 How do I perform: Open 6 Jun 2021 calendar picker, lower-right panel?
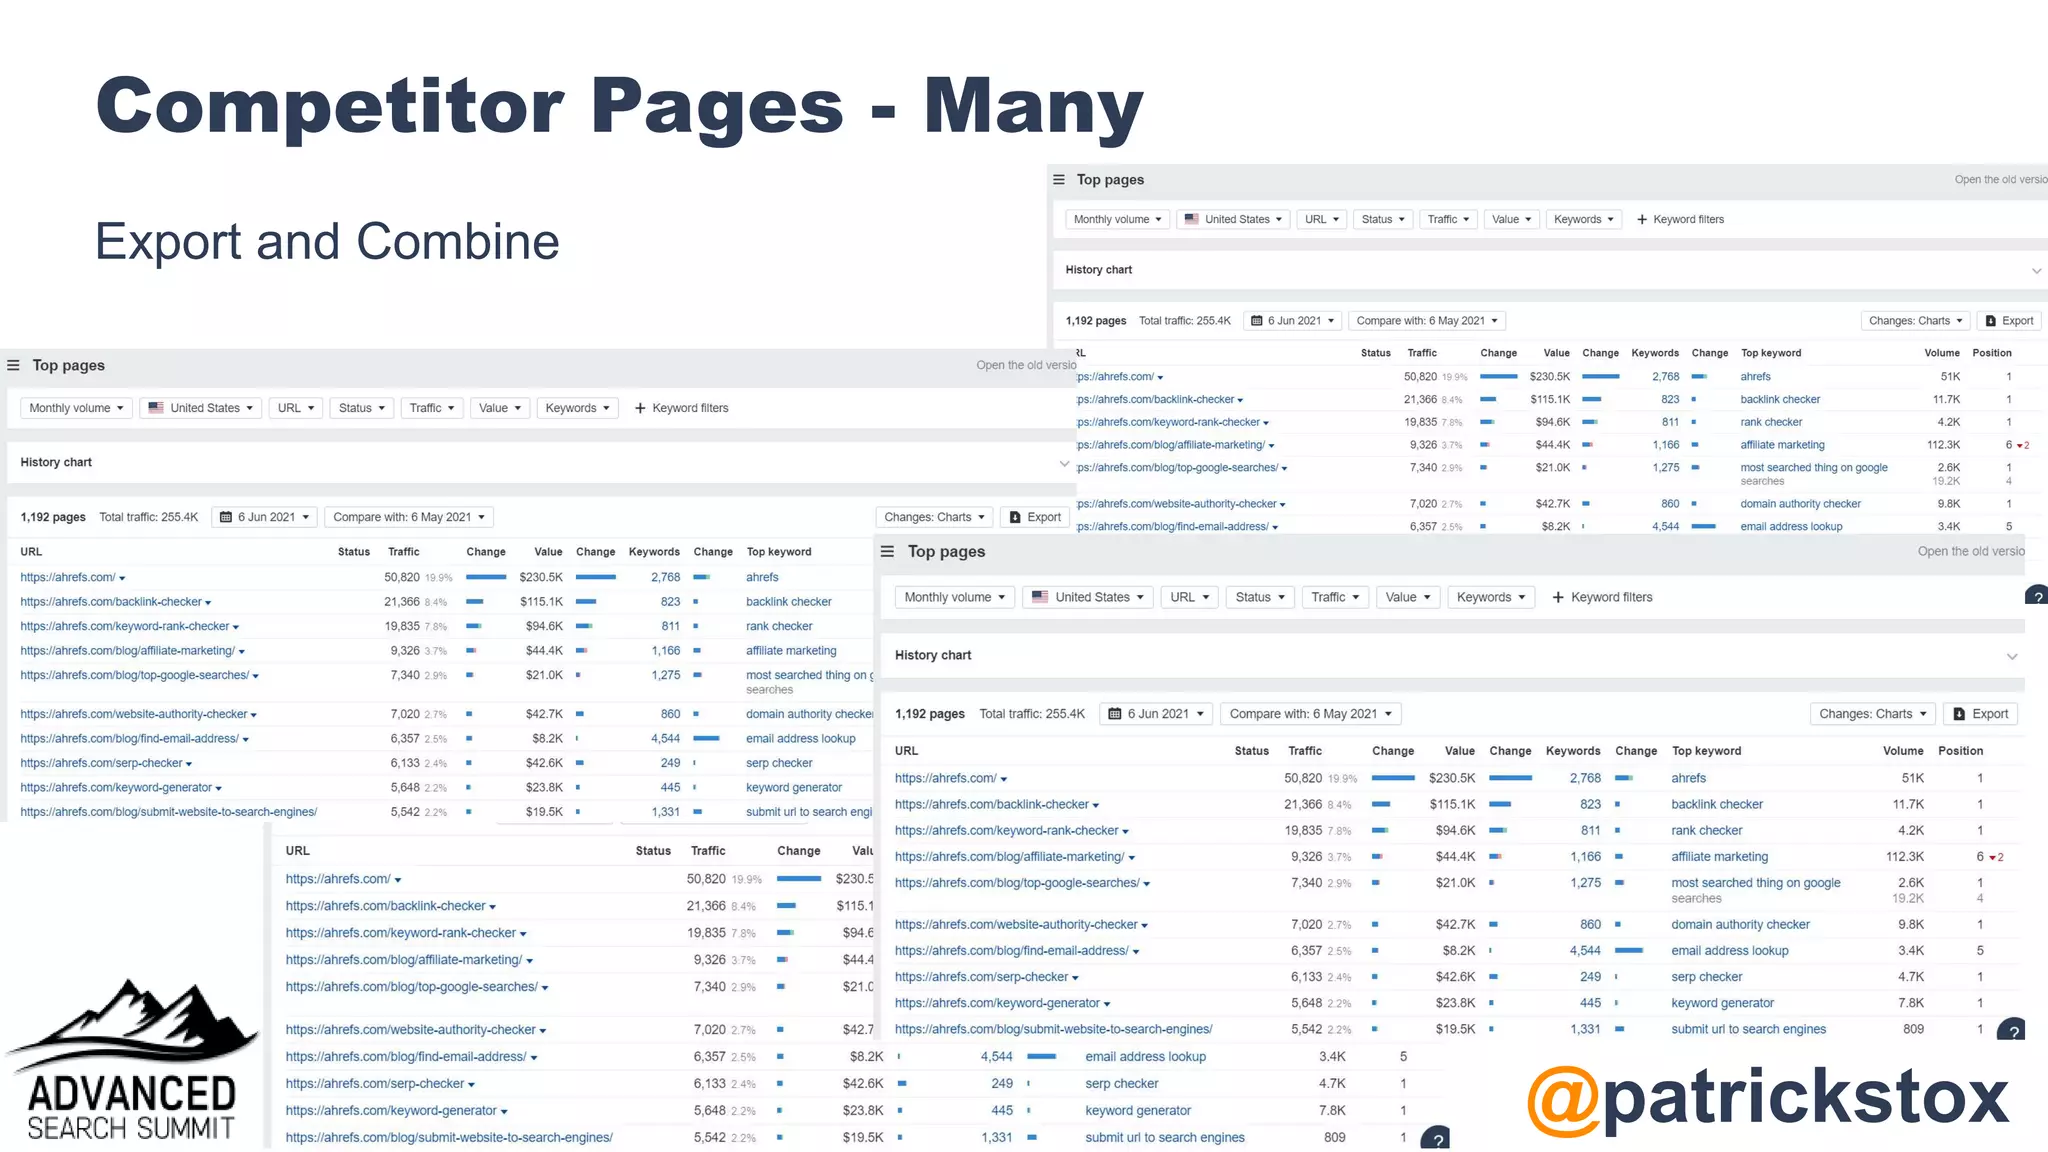click(1157, 714)
